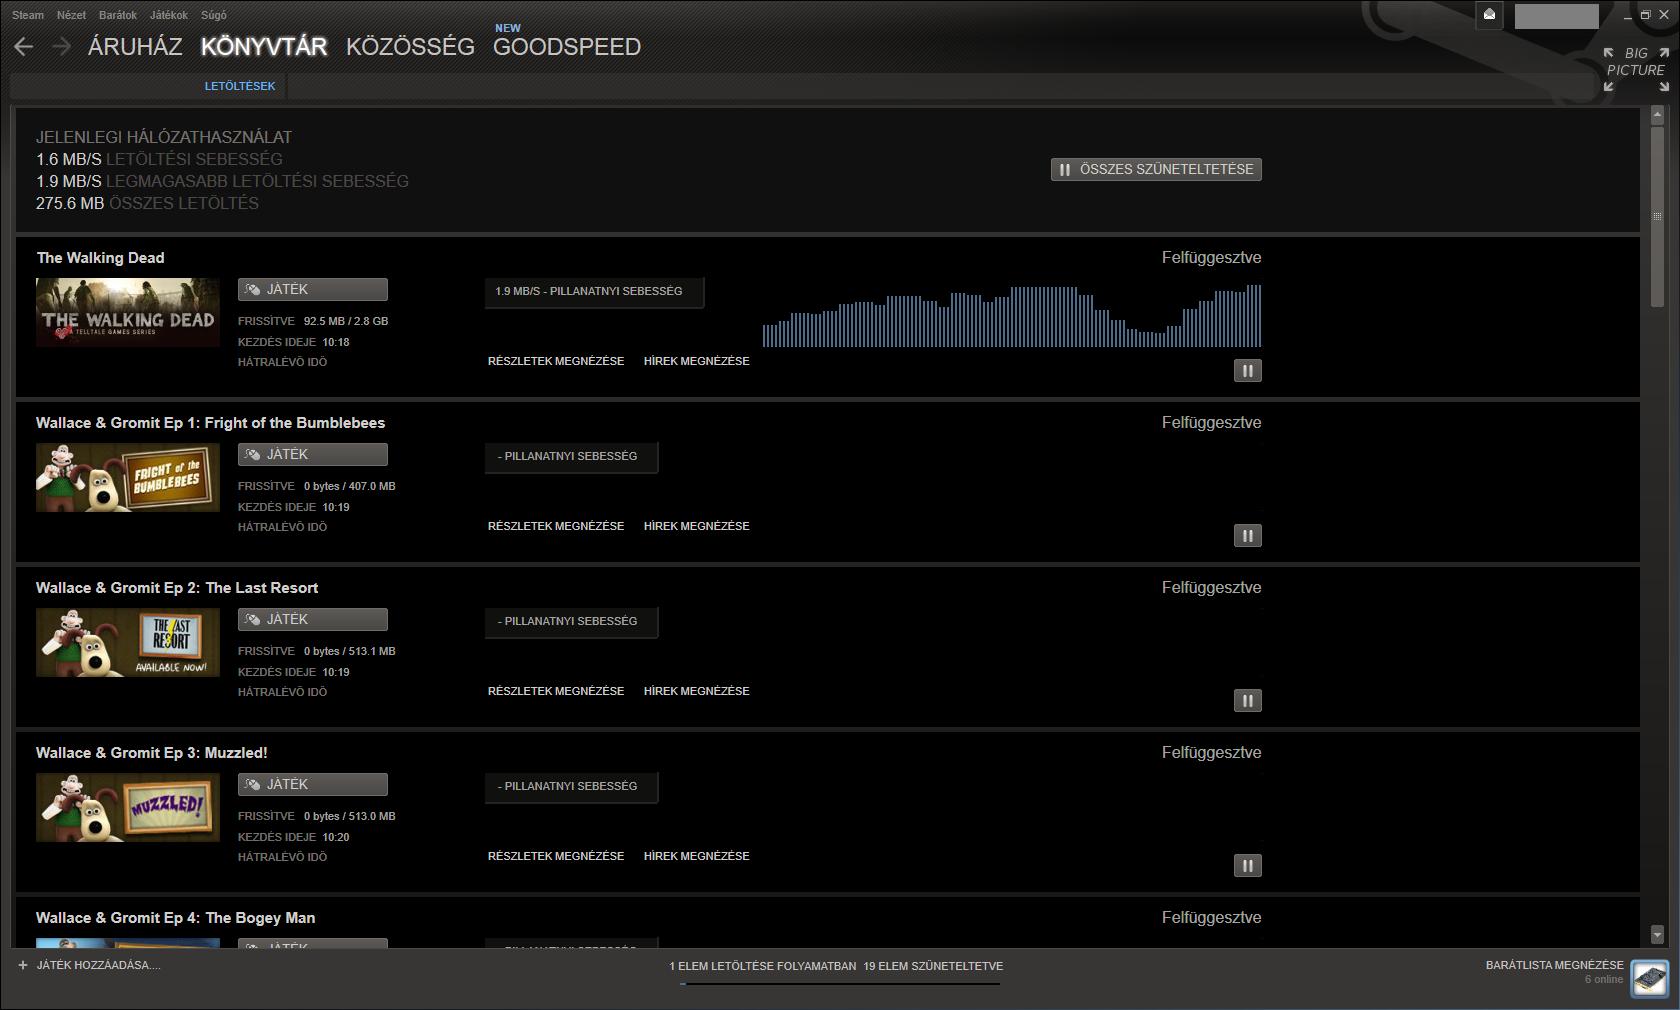Screen dimensions: 1680x1010
Task: Go back with the left arrow icon
Action: [24, 47]
